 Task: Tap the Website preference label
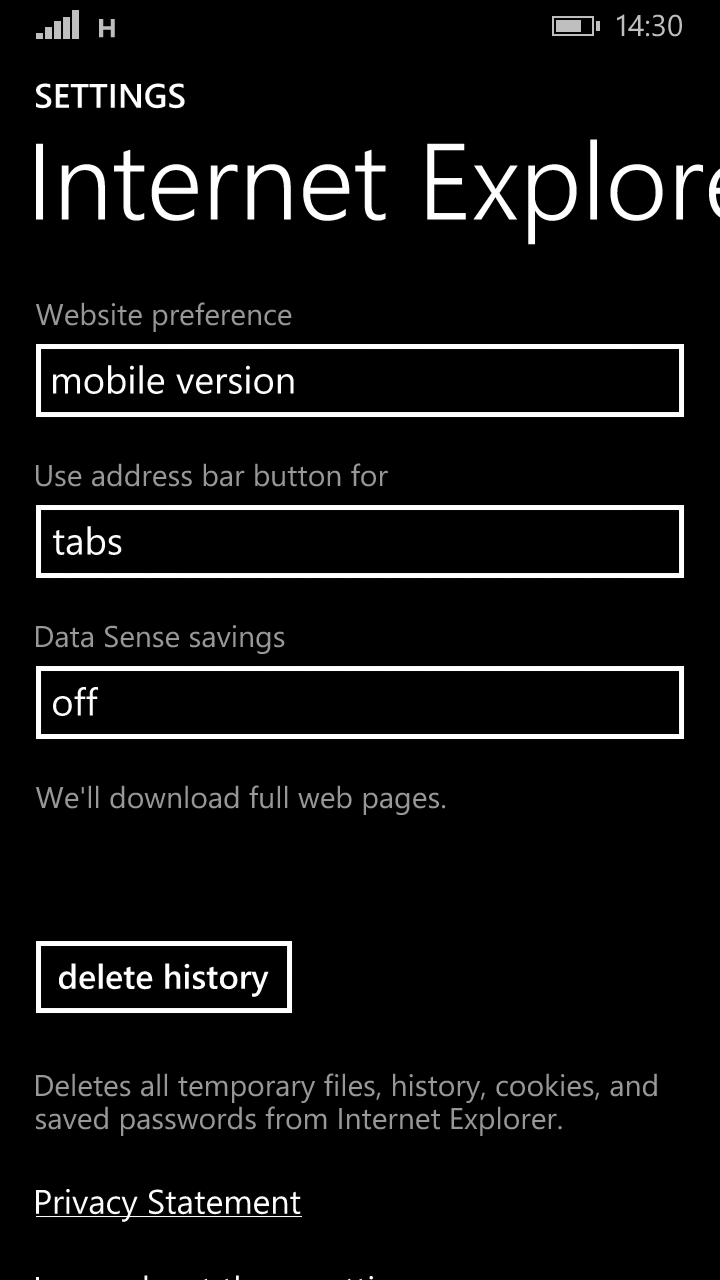[x=164, y=316]
